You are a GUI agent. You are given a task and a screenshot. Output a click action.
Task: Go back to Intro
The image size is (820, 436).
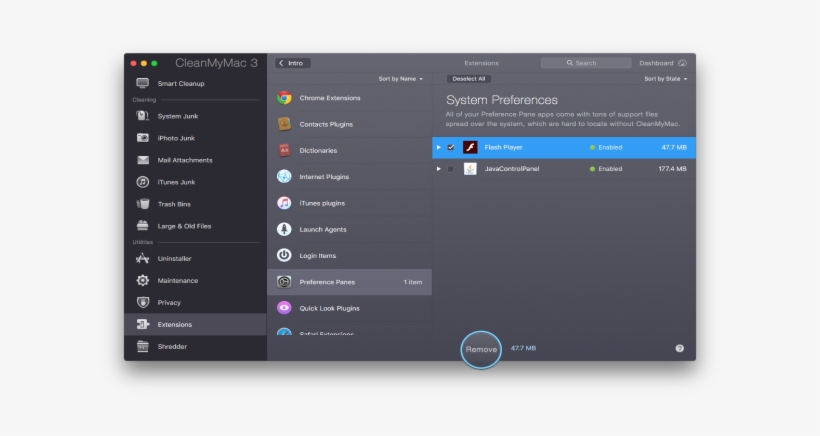point(293,63)
